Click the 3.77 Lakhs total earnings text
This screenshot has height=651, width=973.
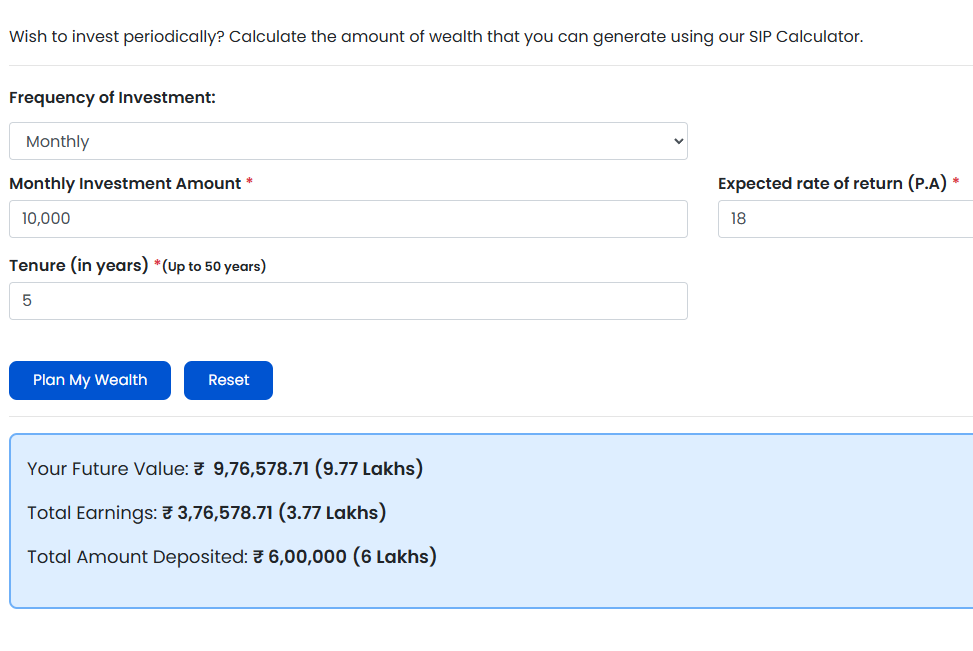(333, 513)
